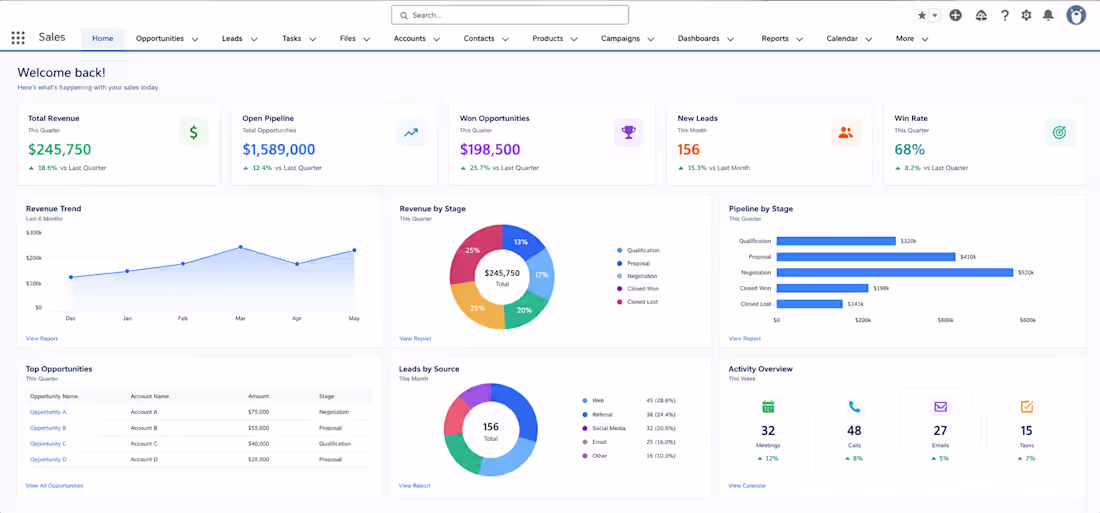Click the Negotiation bar in Pipeline by Stage
Viewport: 1100px width, 513px height.
[x=895, y=272]
